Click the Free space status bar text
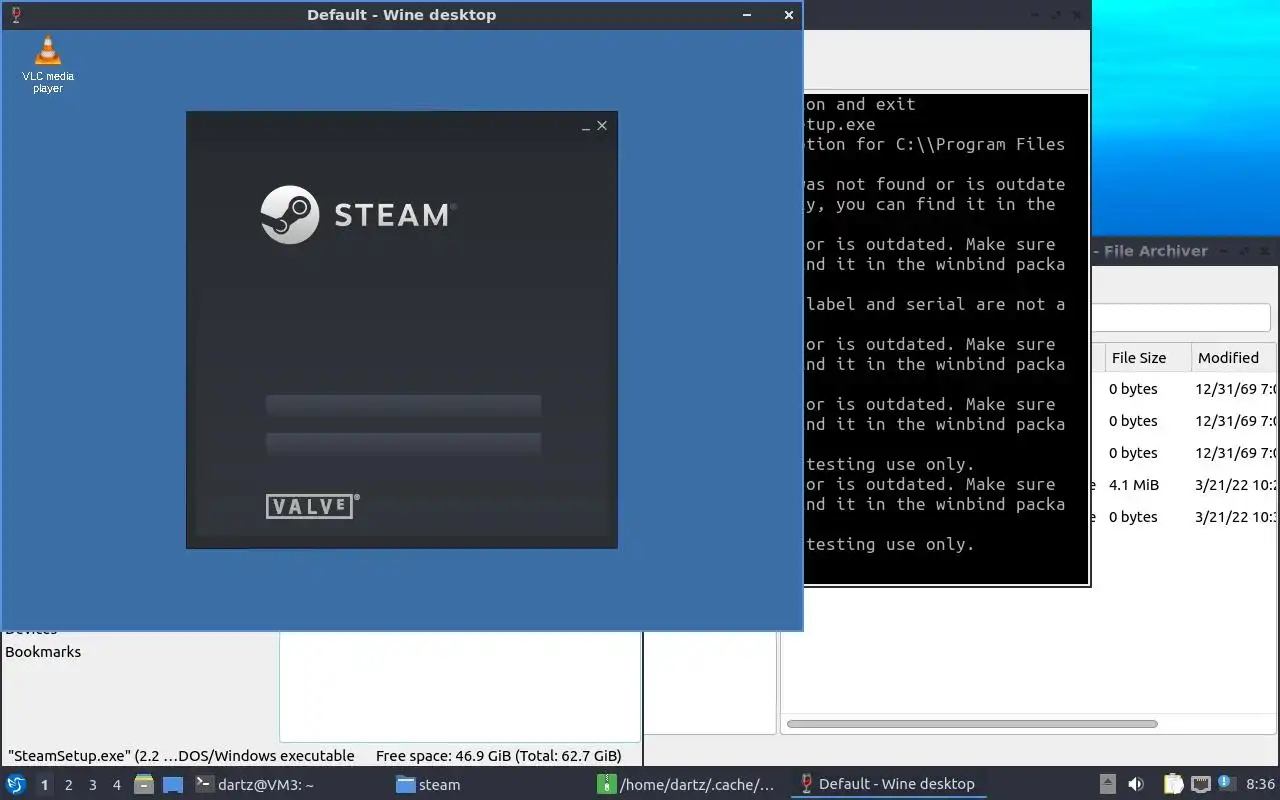Screen dimensions: 1280x800 (x=499, y=756)
